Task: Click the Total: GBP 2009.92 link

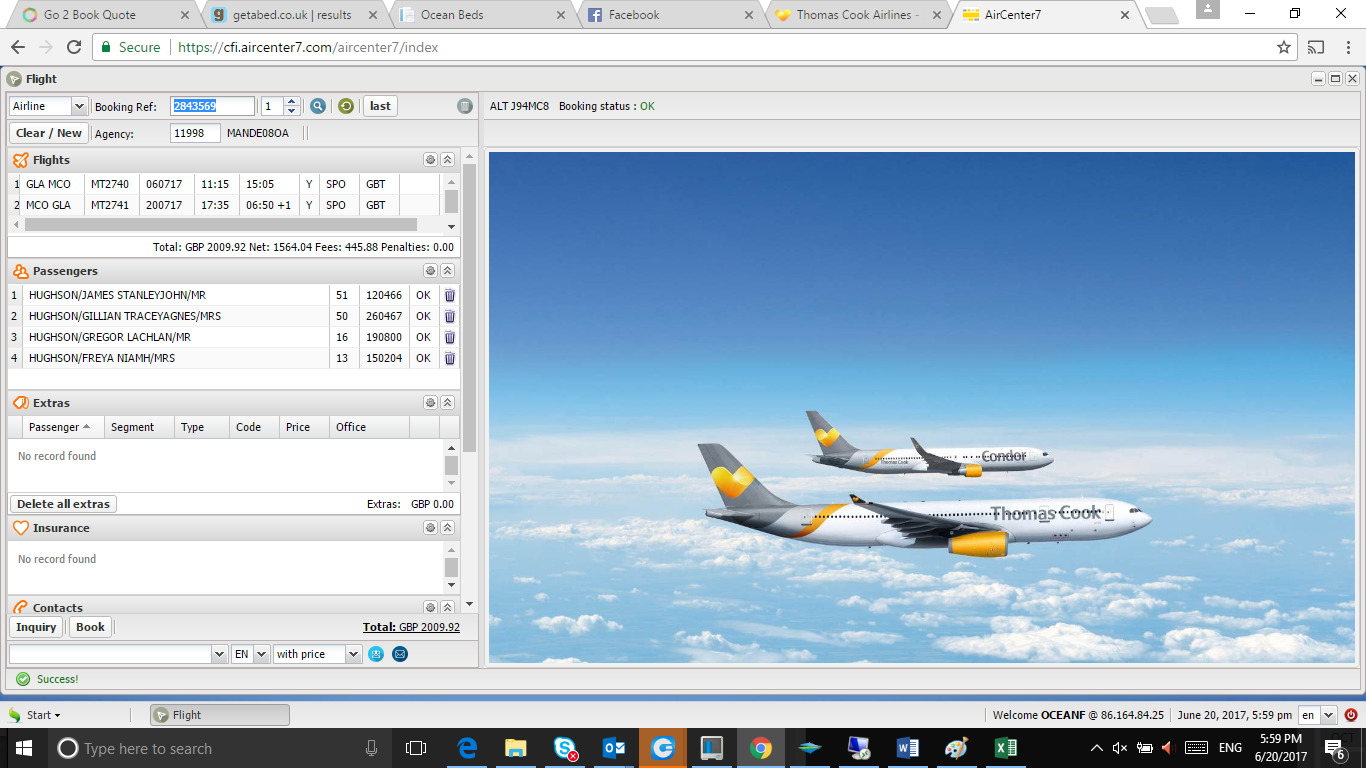Action: tap(411, 627)
